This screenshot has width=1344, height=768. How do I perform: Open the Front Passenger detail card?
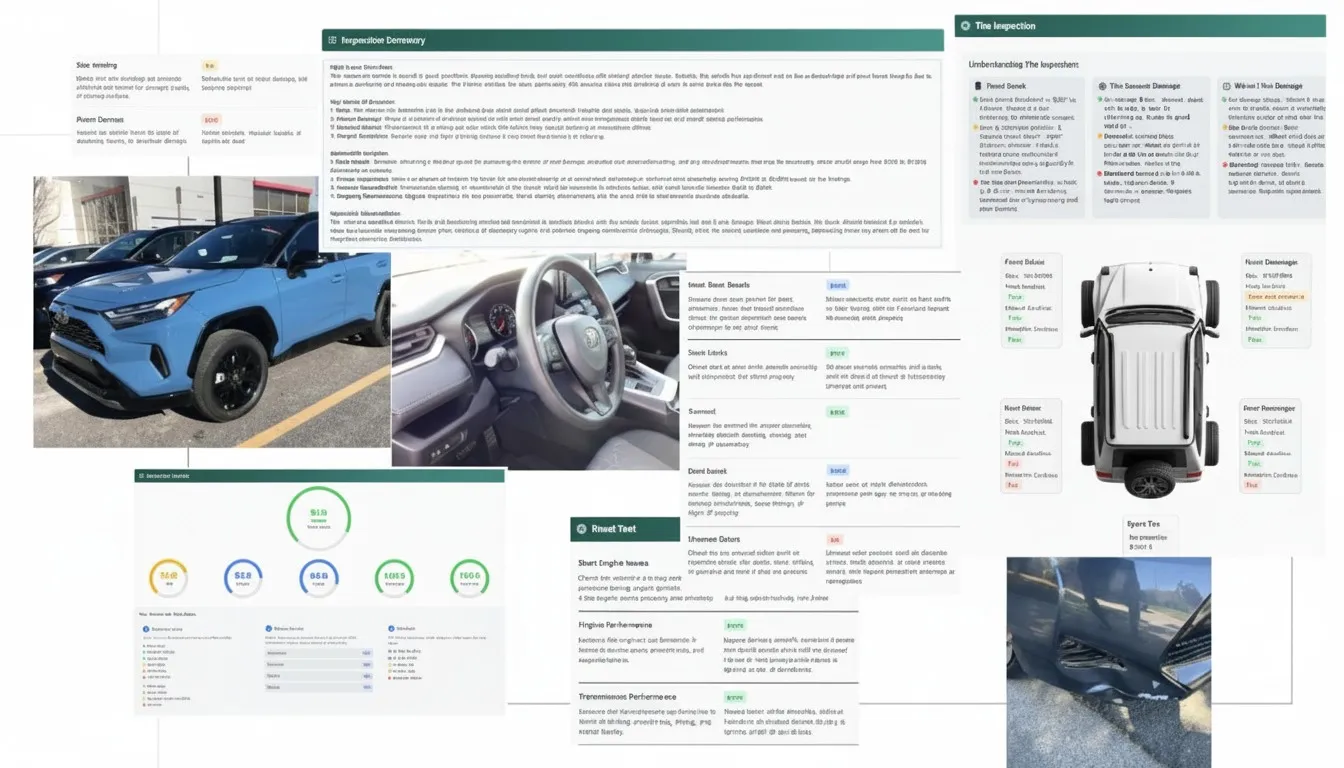point(1270,300)
